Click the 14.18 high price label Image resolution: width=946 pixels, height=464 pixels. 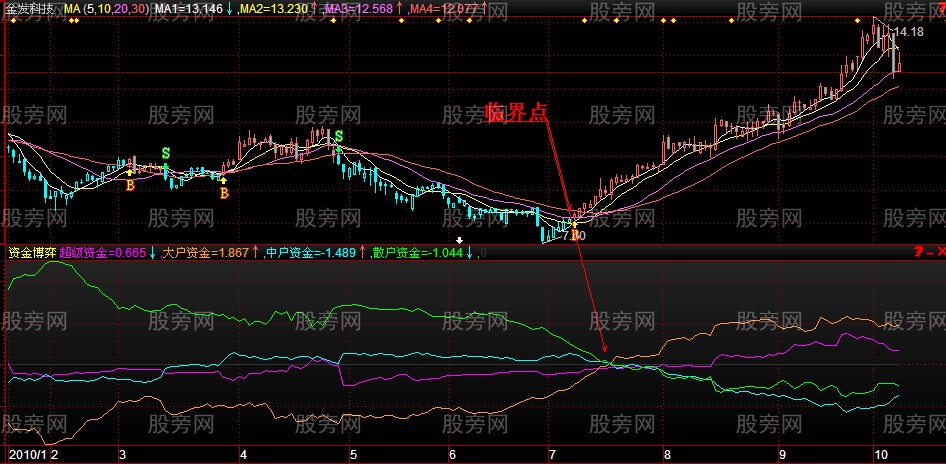[x=909, y=32]
